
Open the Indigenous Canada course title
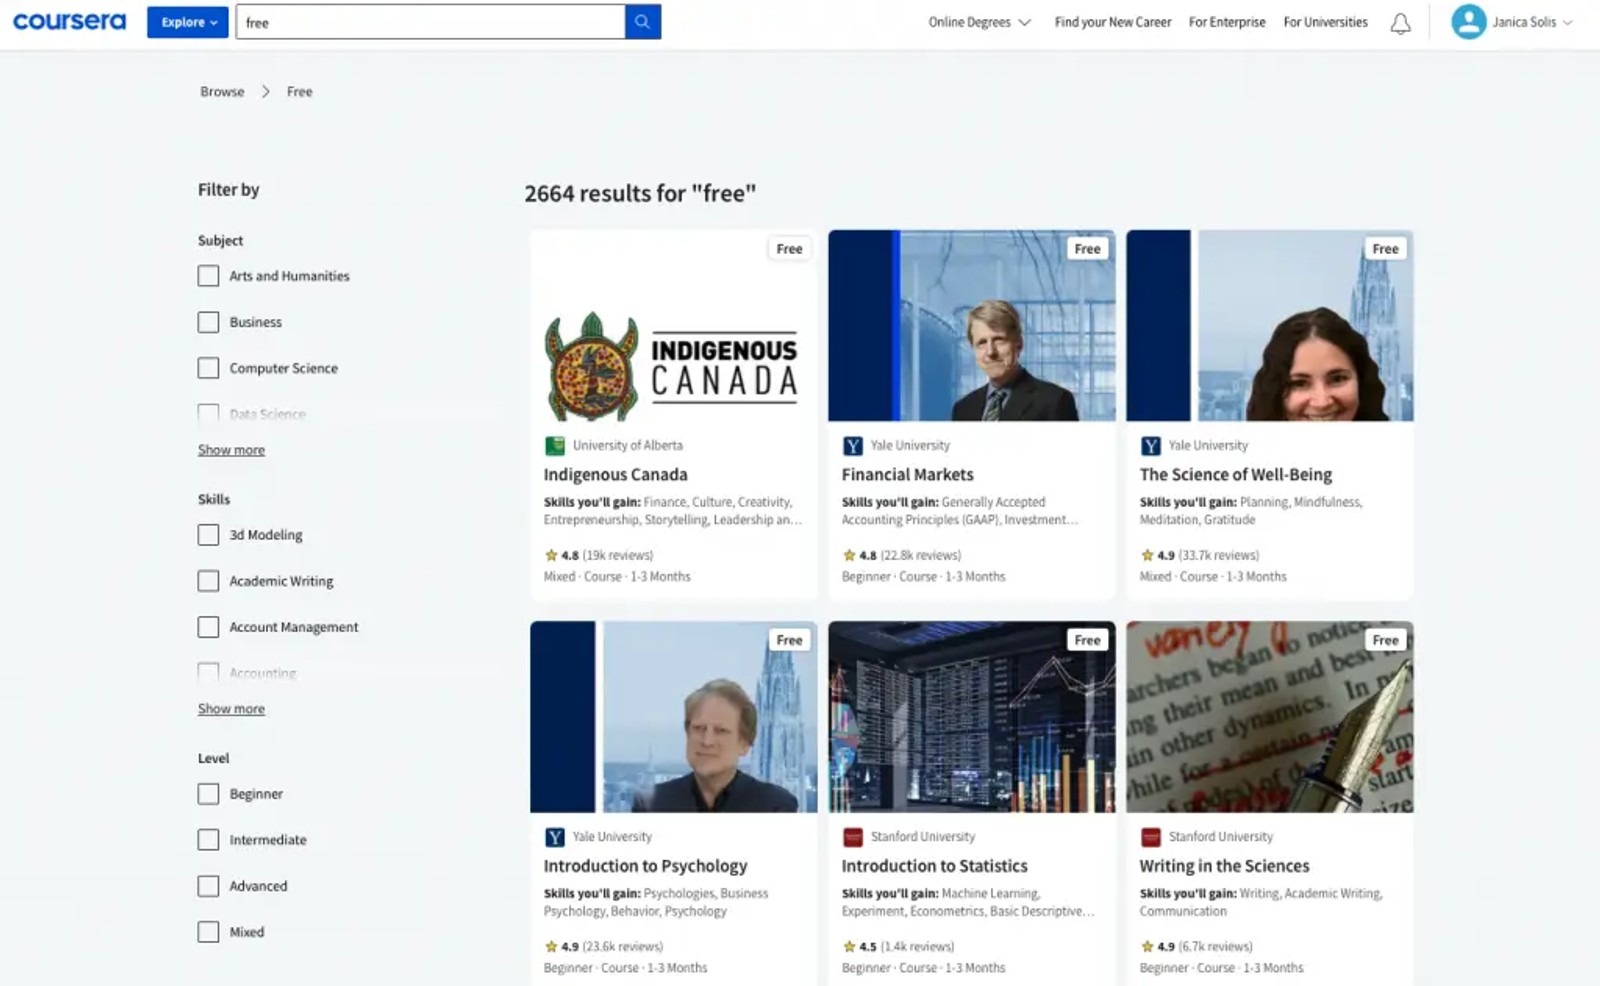pyautogui.click(x=615, y=475)
